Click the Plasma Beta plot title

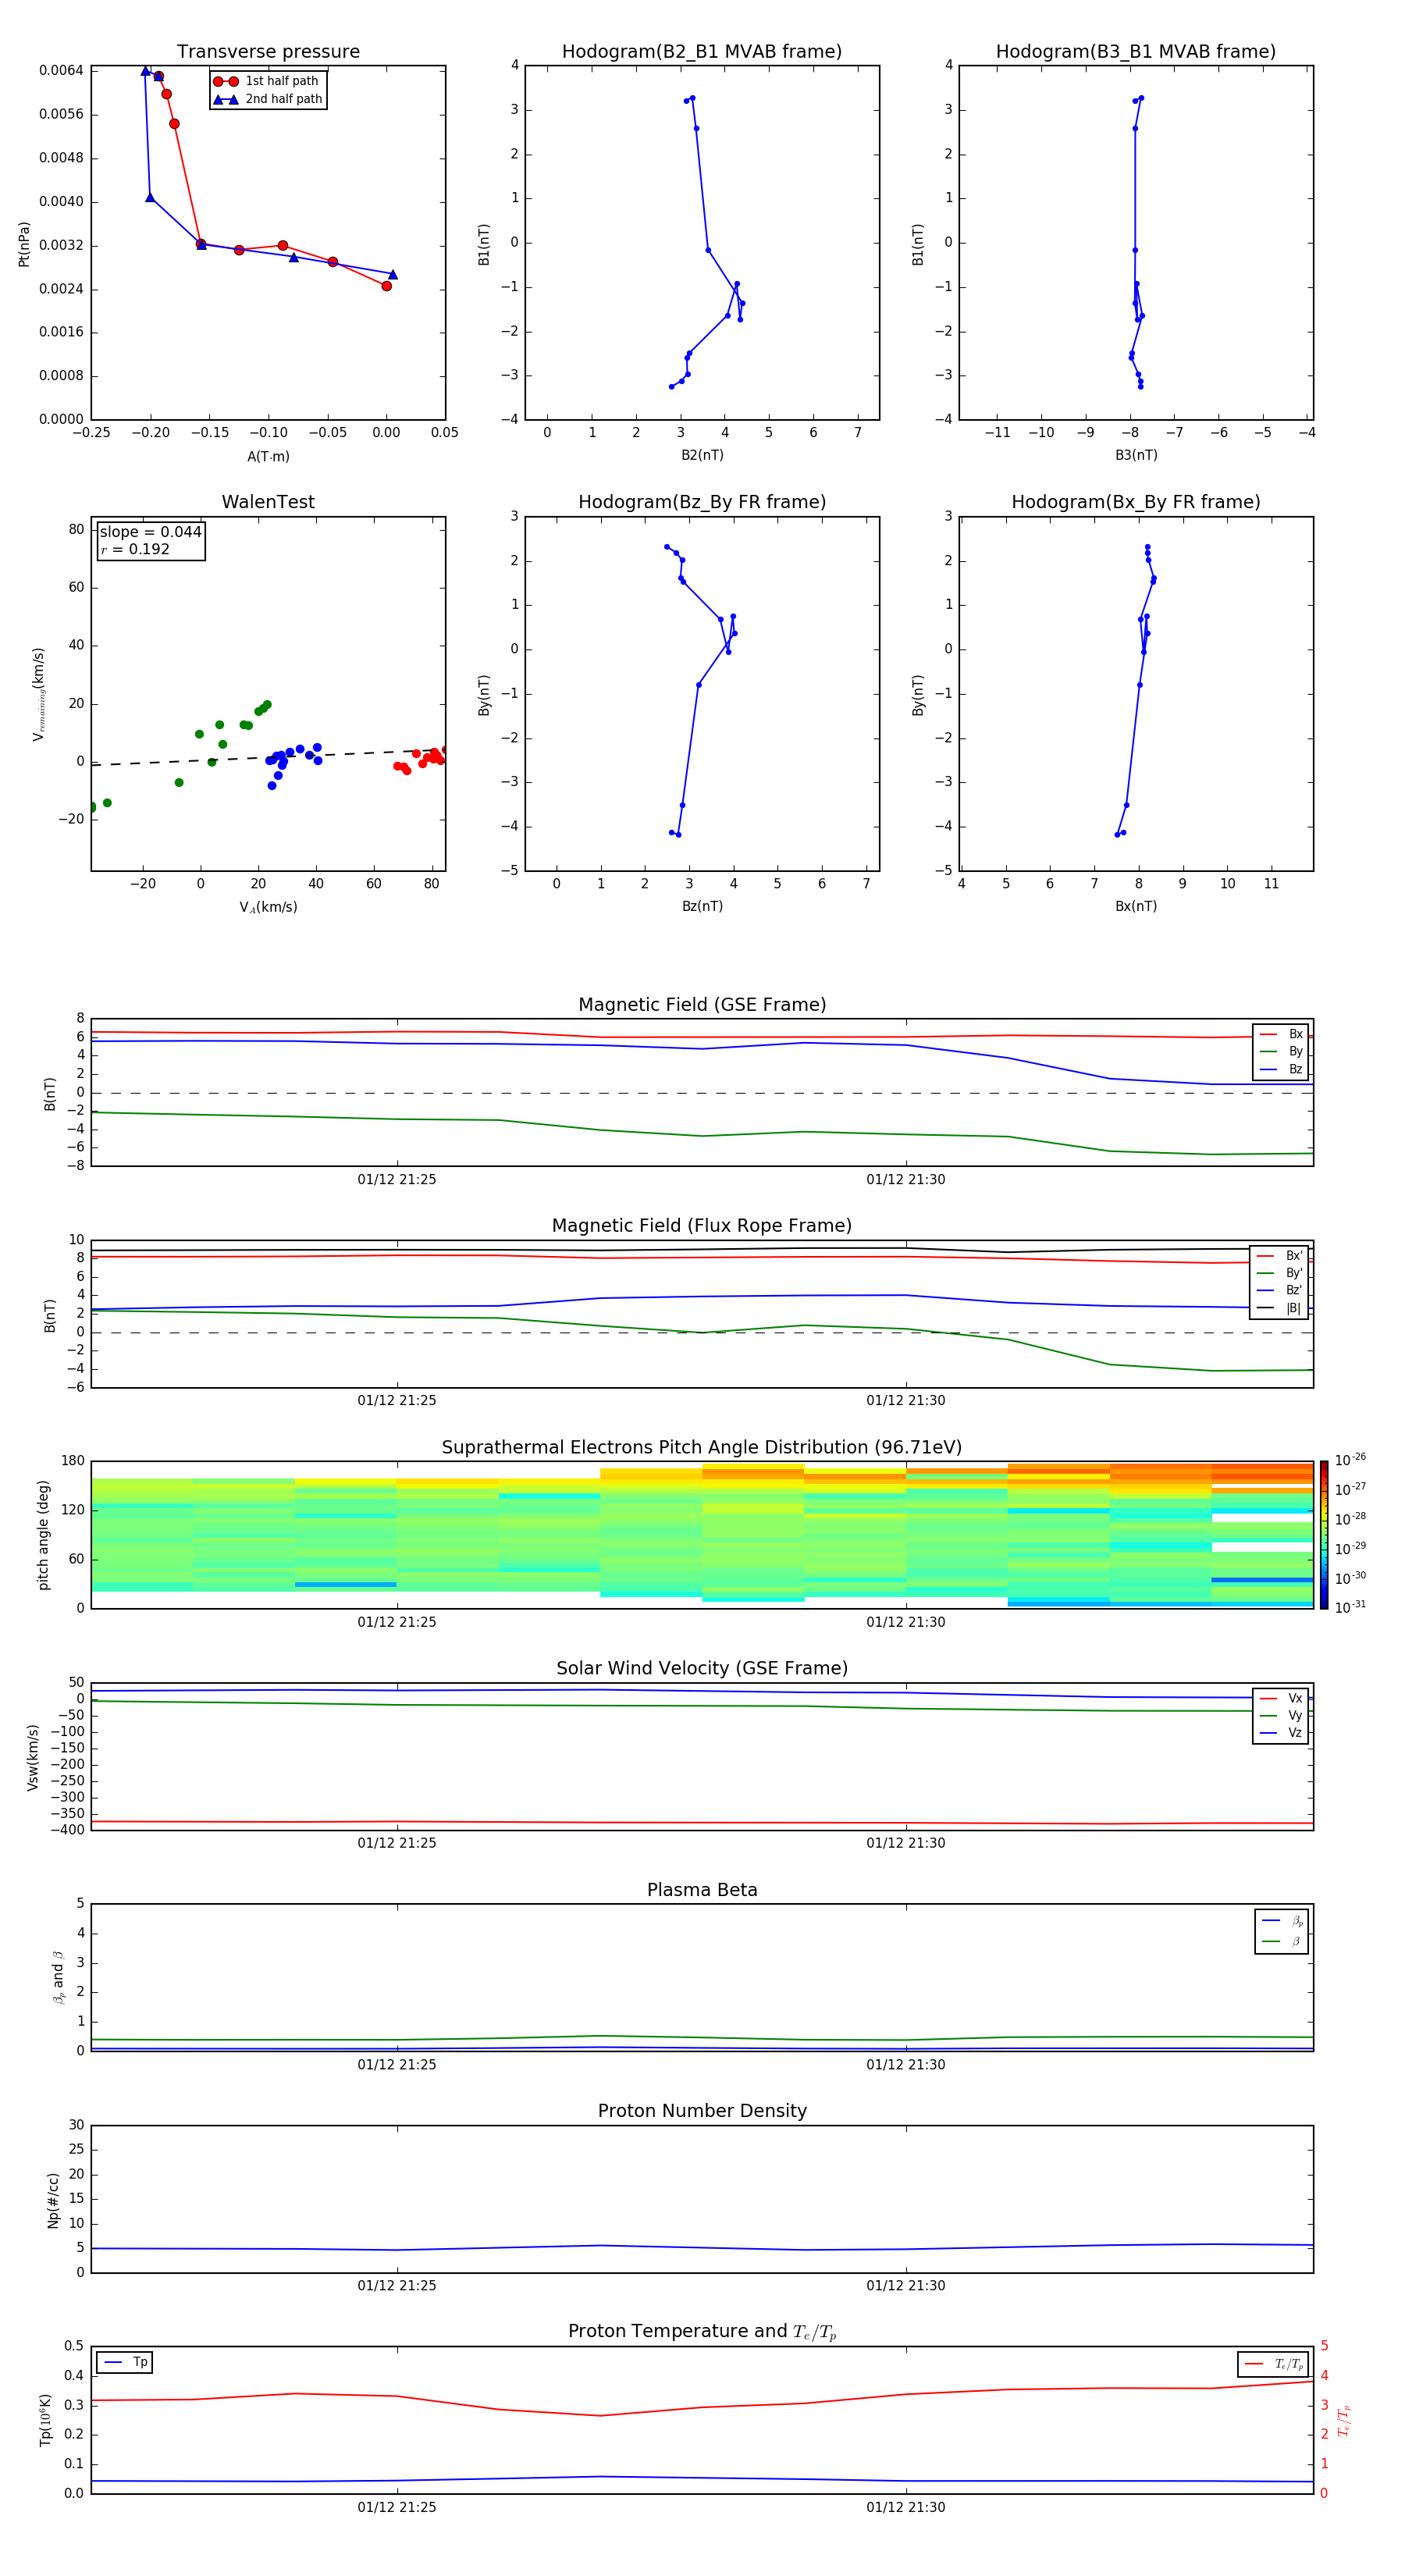click(x=702, y=1890)
